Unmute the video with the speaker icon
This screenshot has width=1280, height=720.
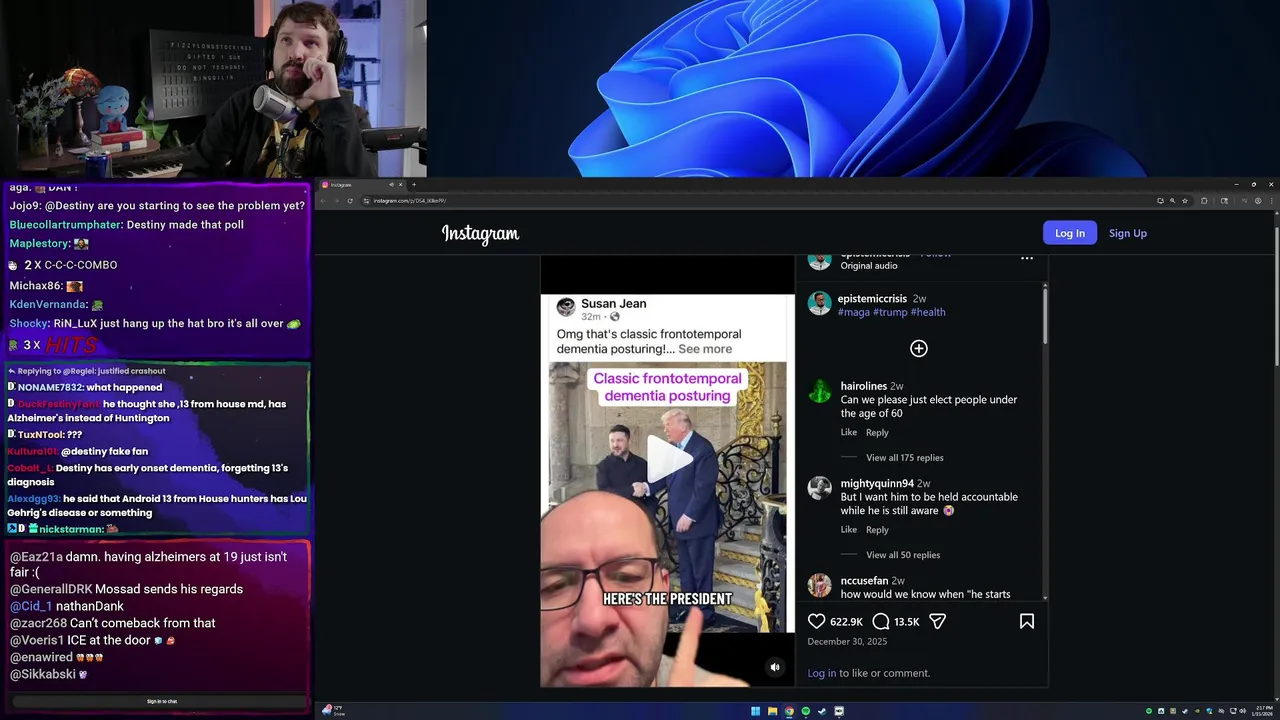click(774, 667)
